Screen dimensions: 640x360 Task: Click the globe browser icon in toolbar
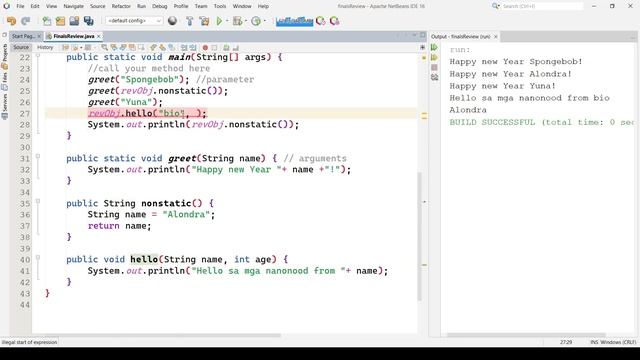(x=172, y=21)
